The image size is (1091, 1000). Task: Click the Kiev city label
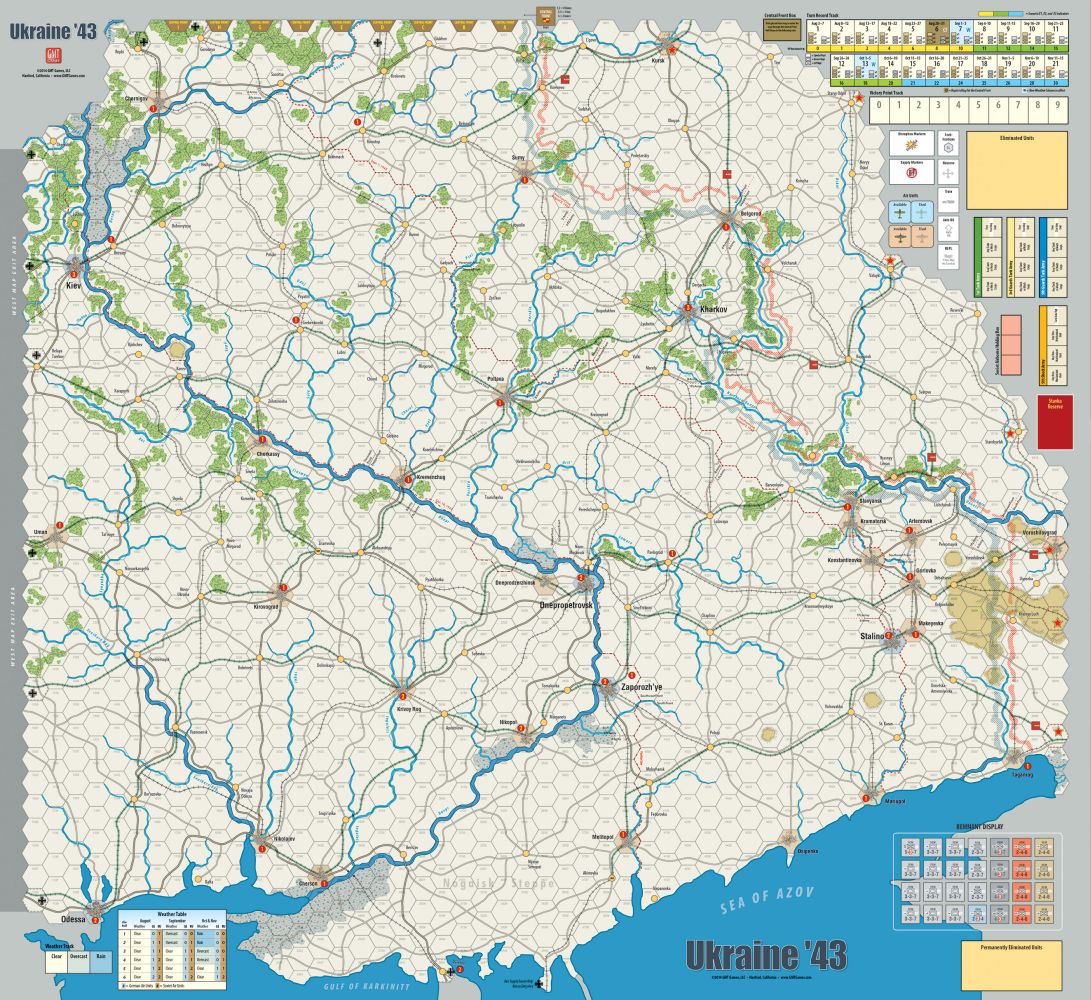click(x=74, y=285)
